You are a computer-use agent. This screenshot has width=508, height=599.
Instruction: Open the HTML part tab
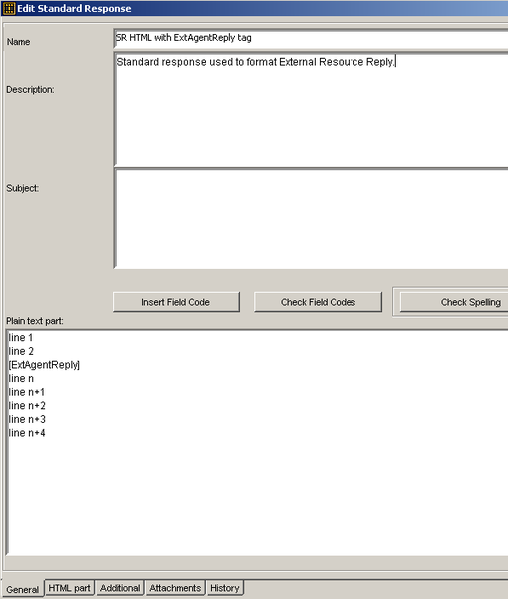pyautogui.click(x=70, y=588)
